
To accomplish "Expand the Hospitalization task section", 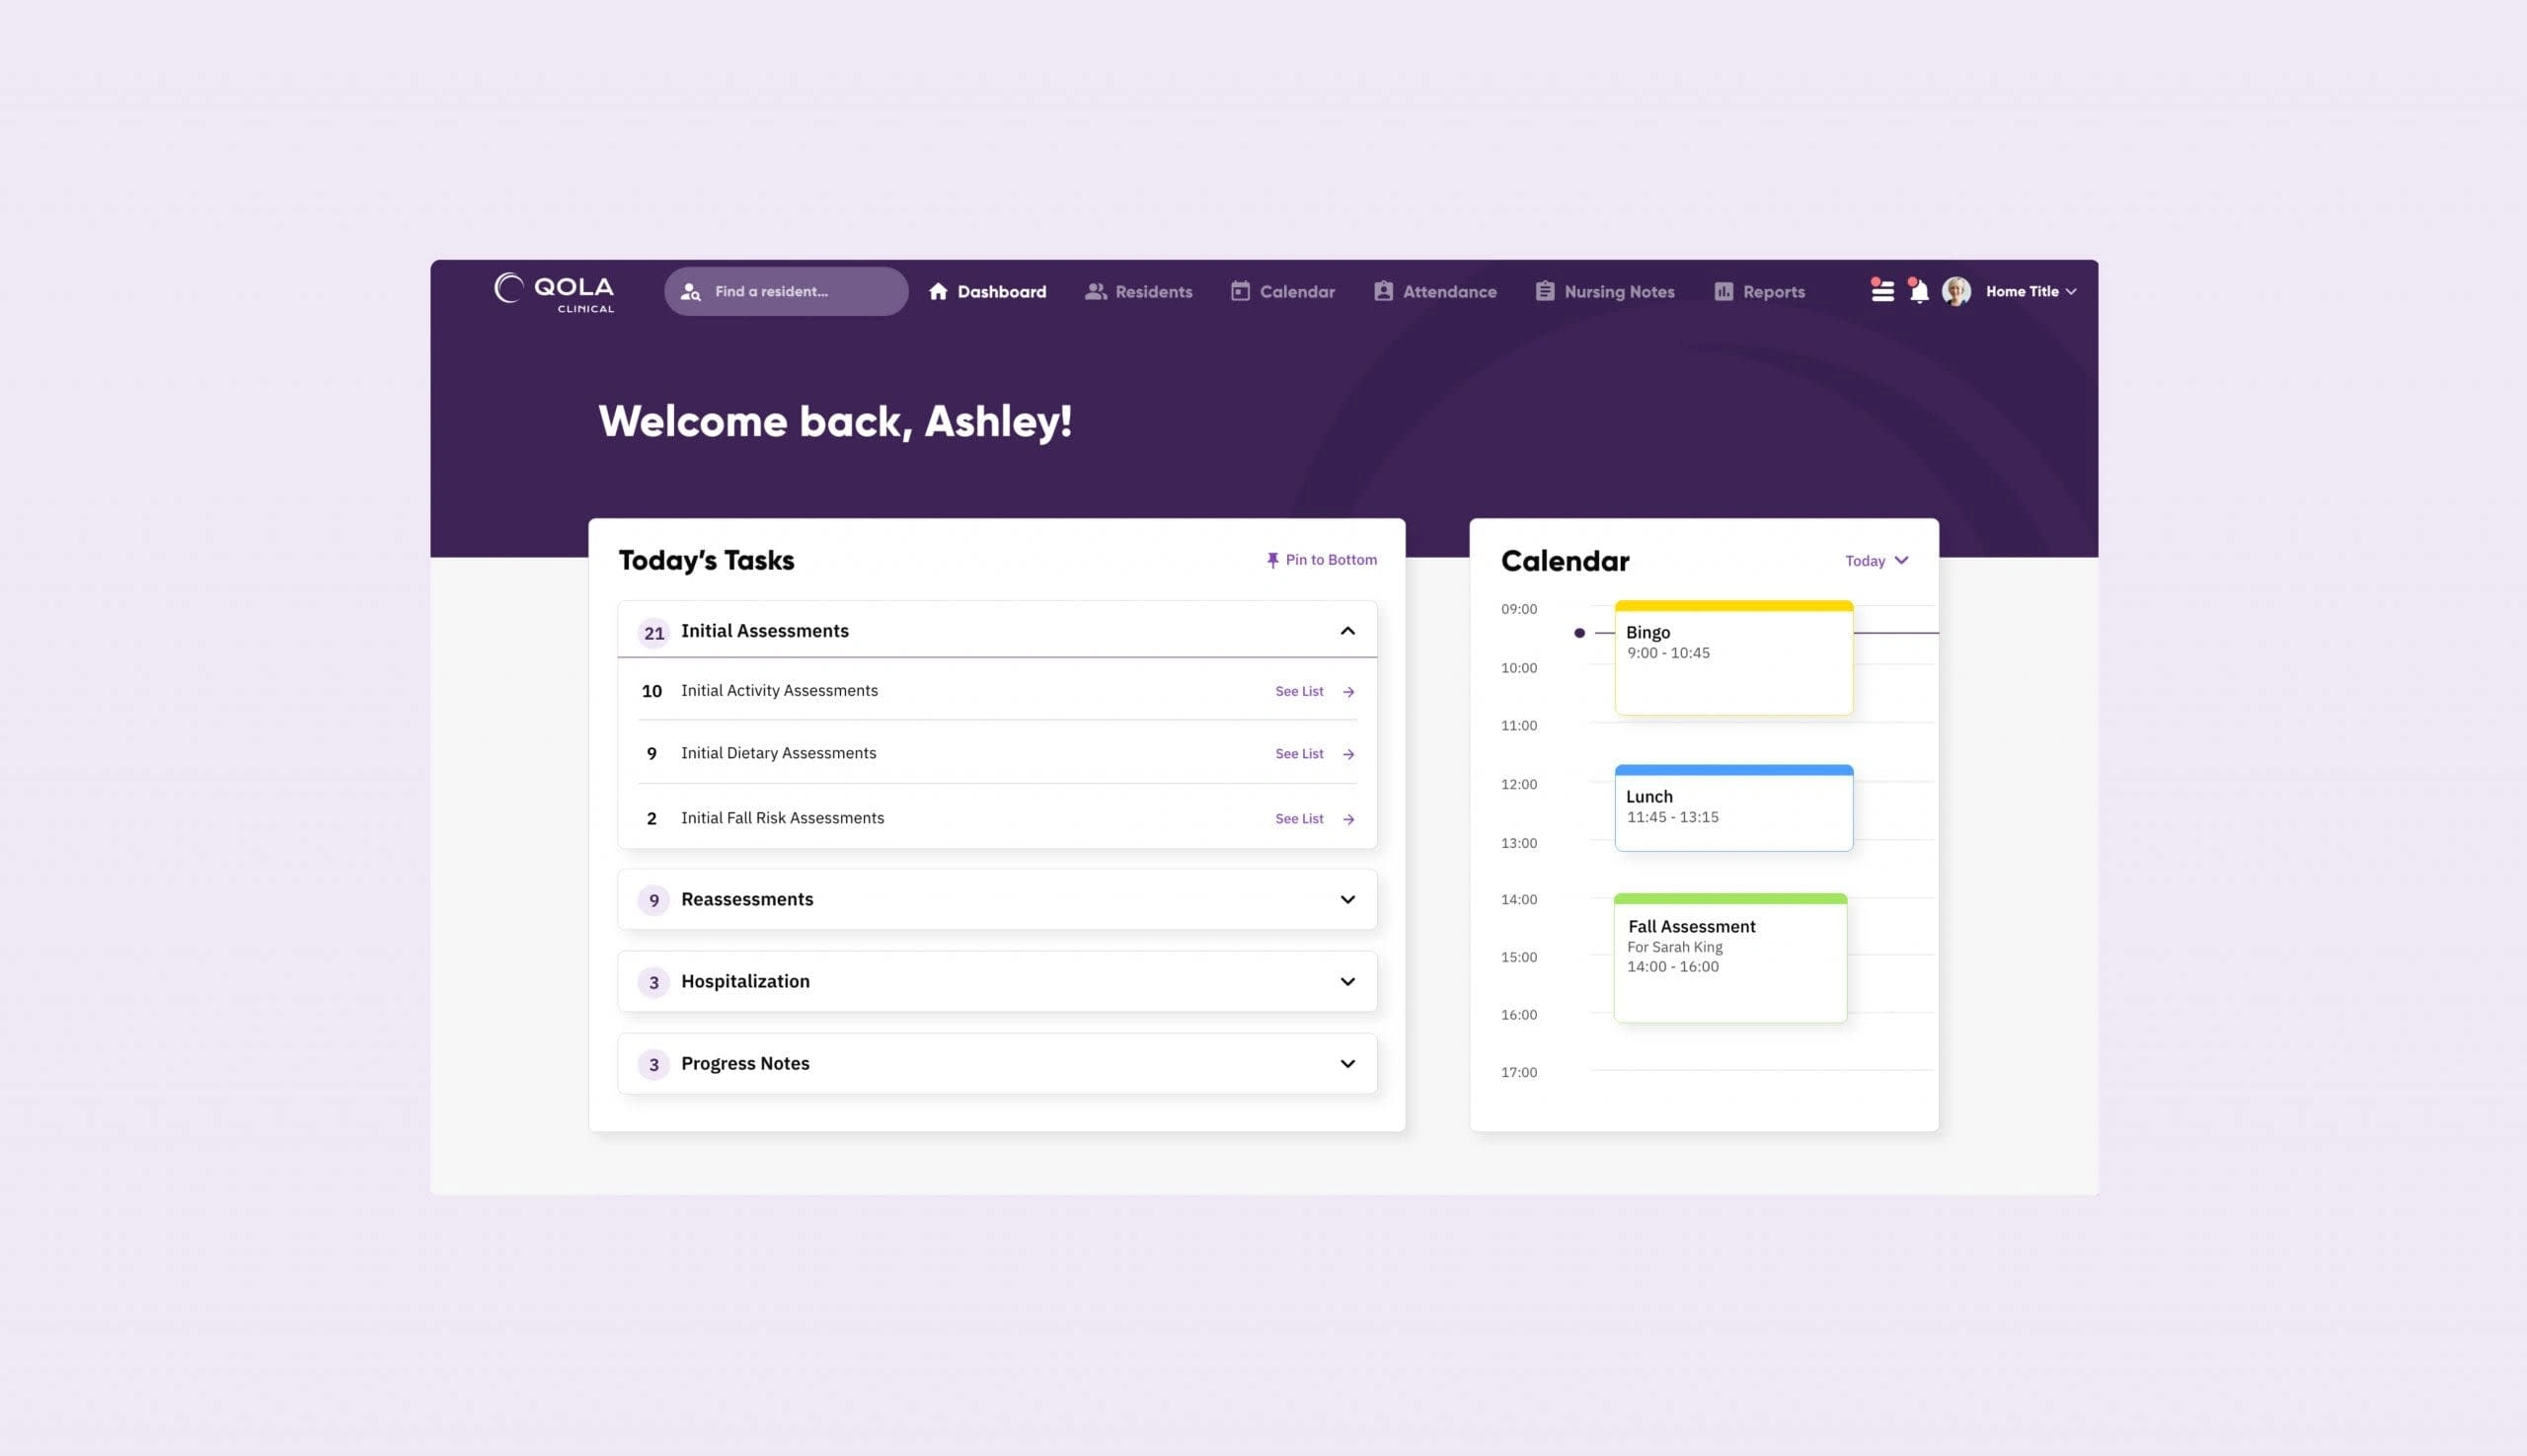I will [x=1348, y=980].
